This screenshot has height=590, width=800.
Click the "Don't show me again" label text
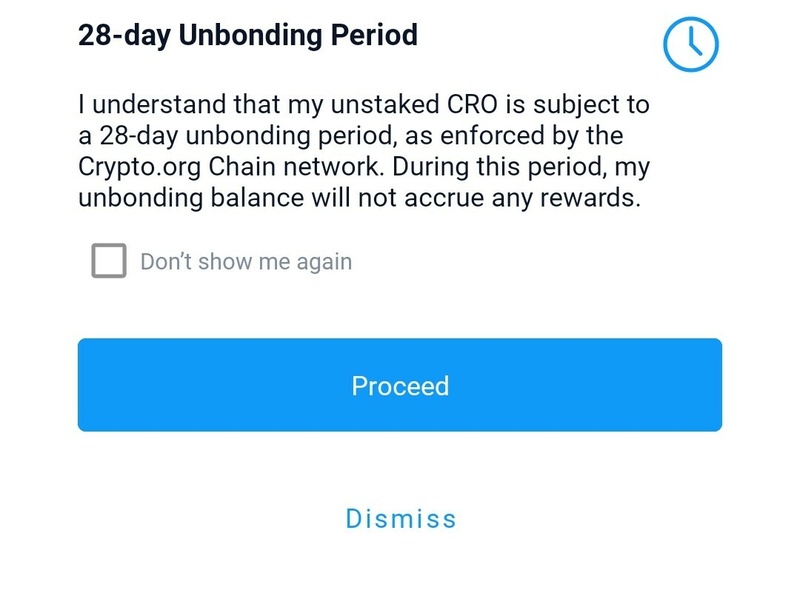(246, 261)
